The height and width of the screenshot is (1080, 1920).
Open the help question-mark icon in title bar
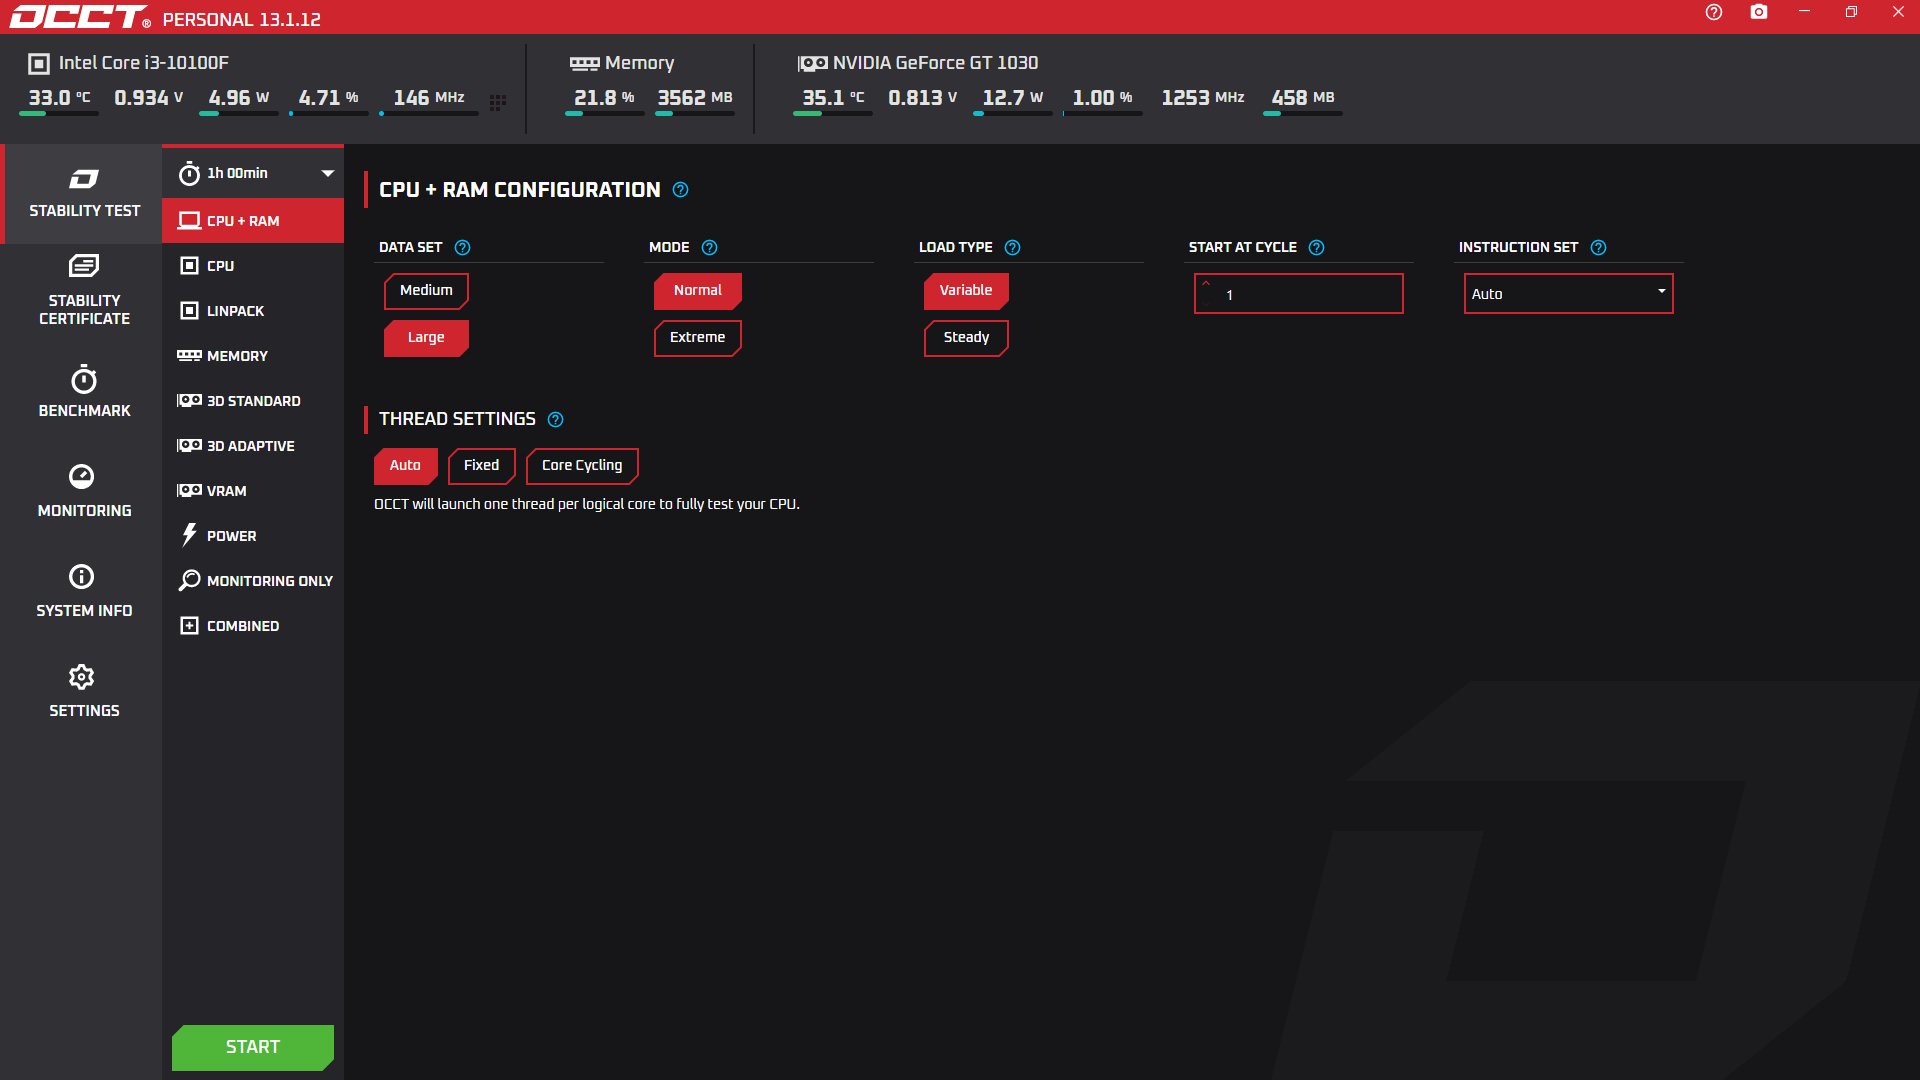(x=1714, y=12)
